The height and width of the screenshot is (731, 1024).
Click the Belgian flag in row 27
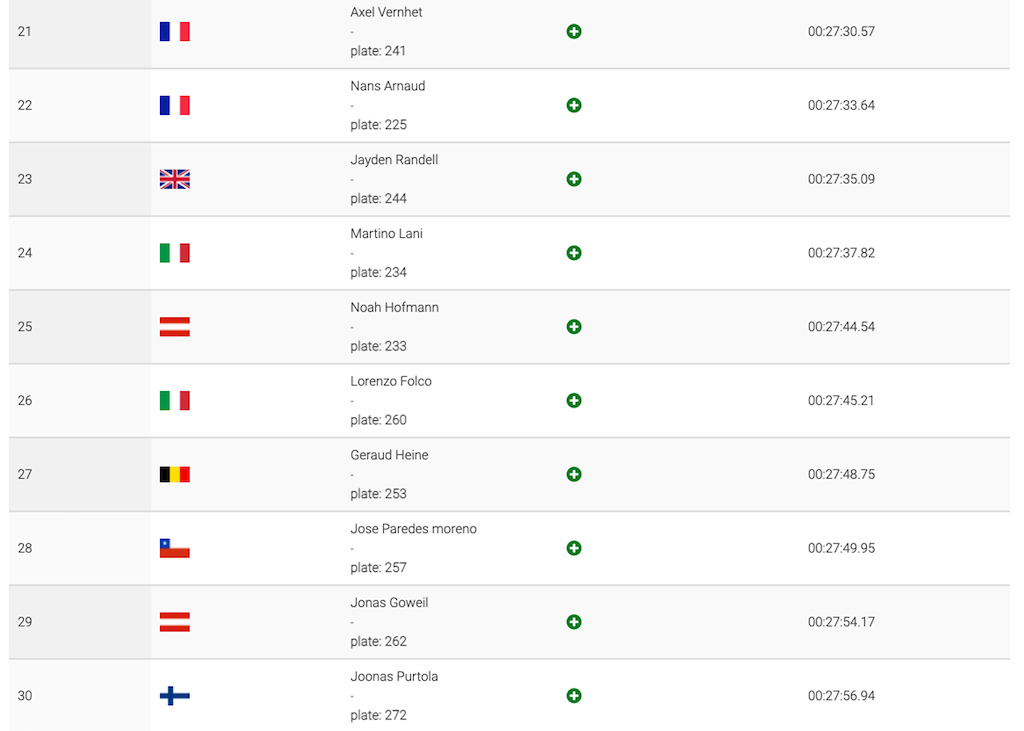[x=174, y=474]
